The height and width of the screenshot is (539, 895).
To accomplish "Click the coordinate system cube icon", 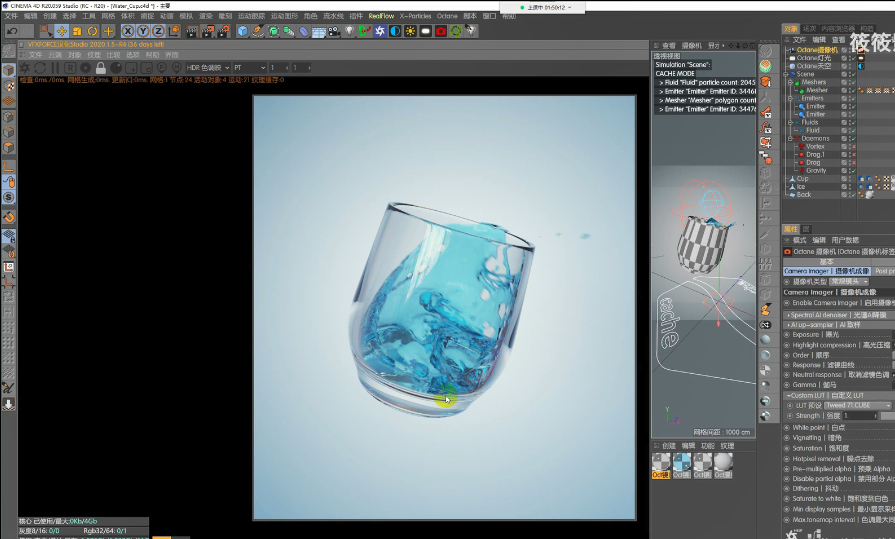I will click(174, 31).
